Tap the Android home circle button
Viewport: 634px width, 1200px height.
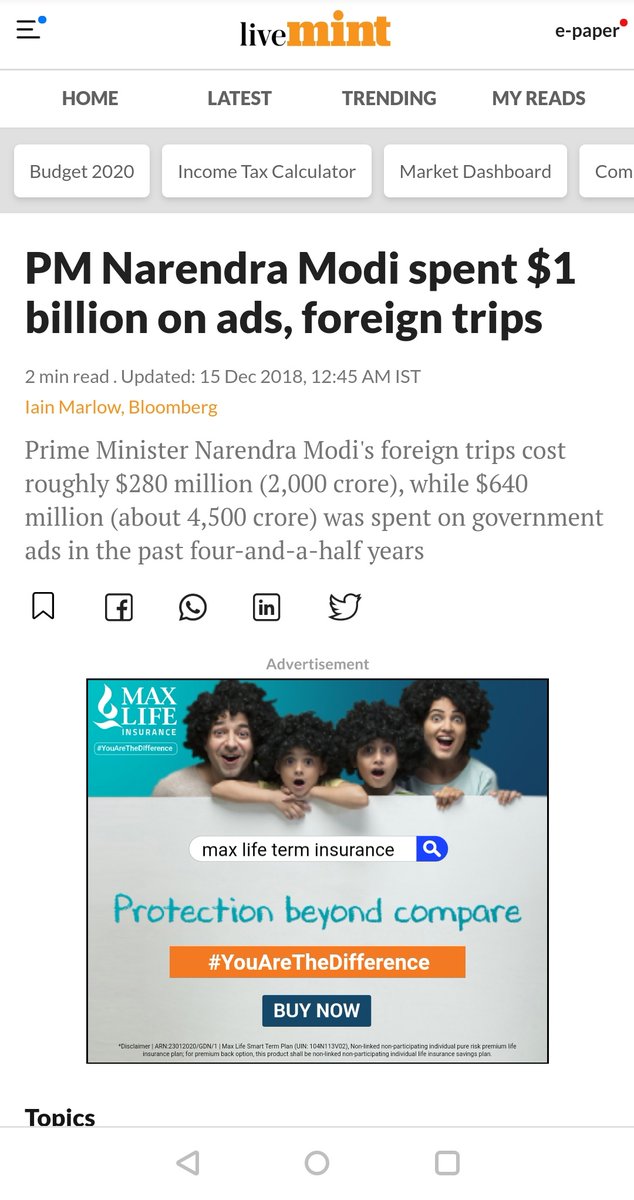(x=317, y=1162)
